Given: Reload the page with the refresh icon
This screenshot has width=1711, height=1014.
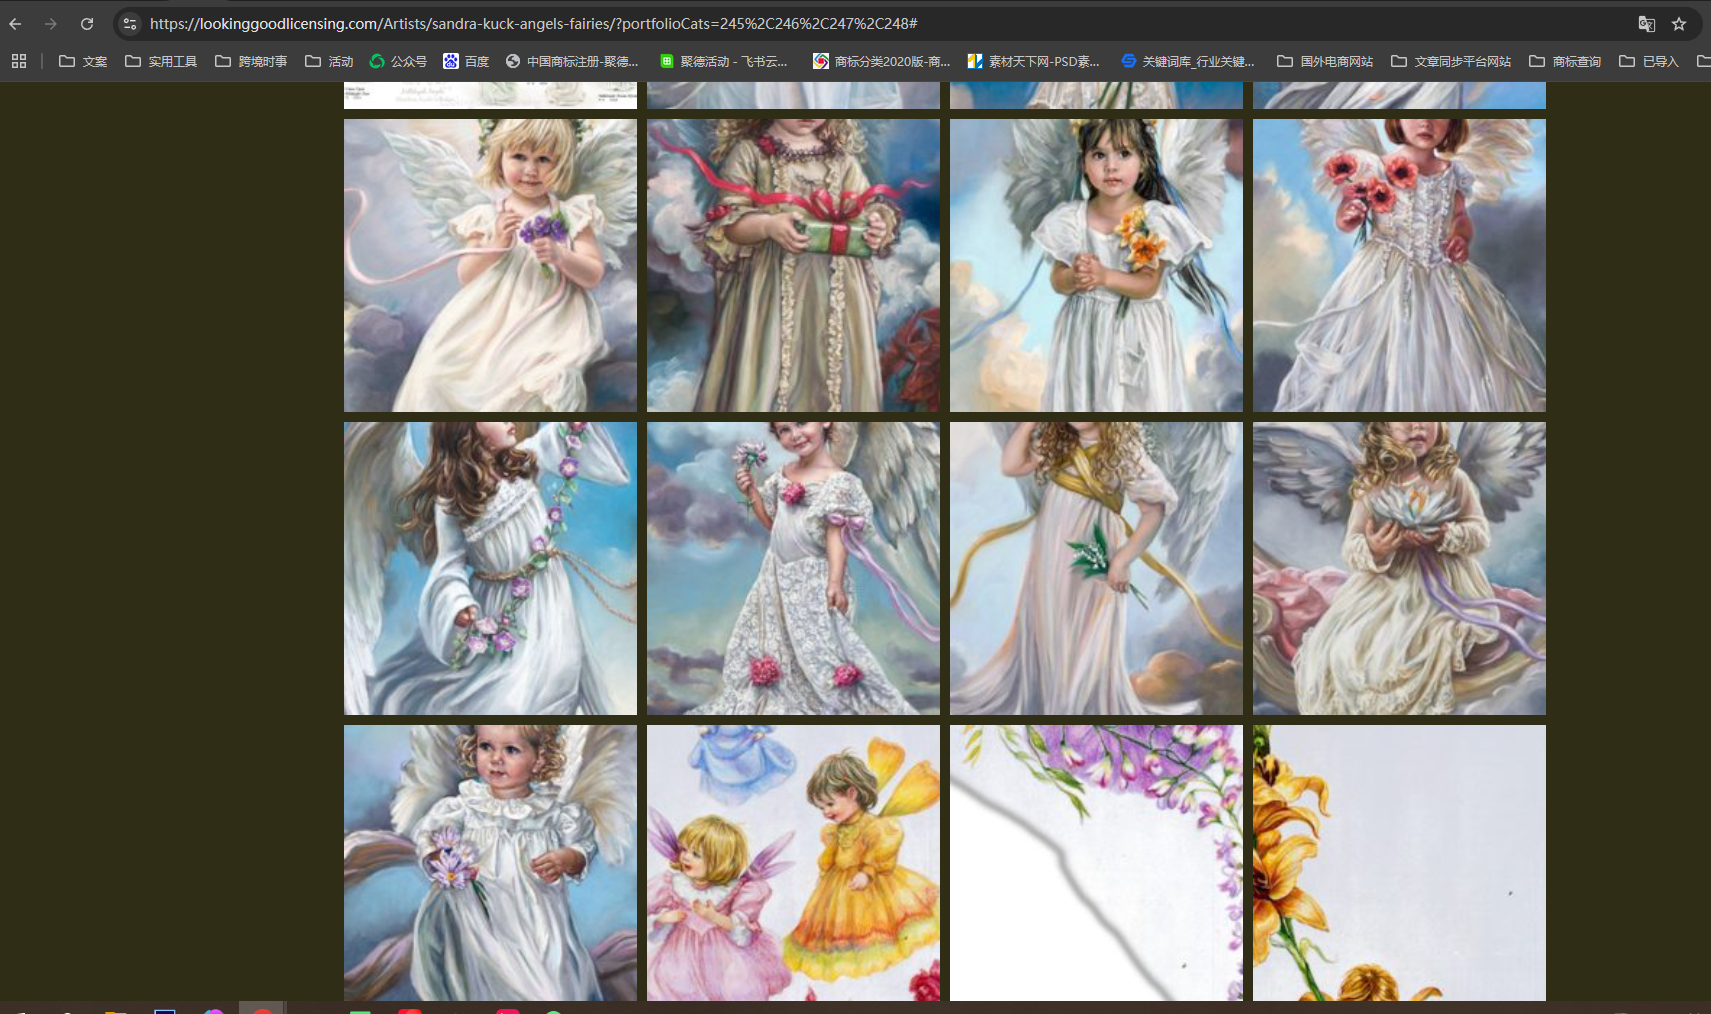Looking at the screenshot, I should tap(87, 24).
